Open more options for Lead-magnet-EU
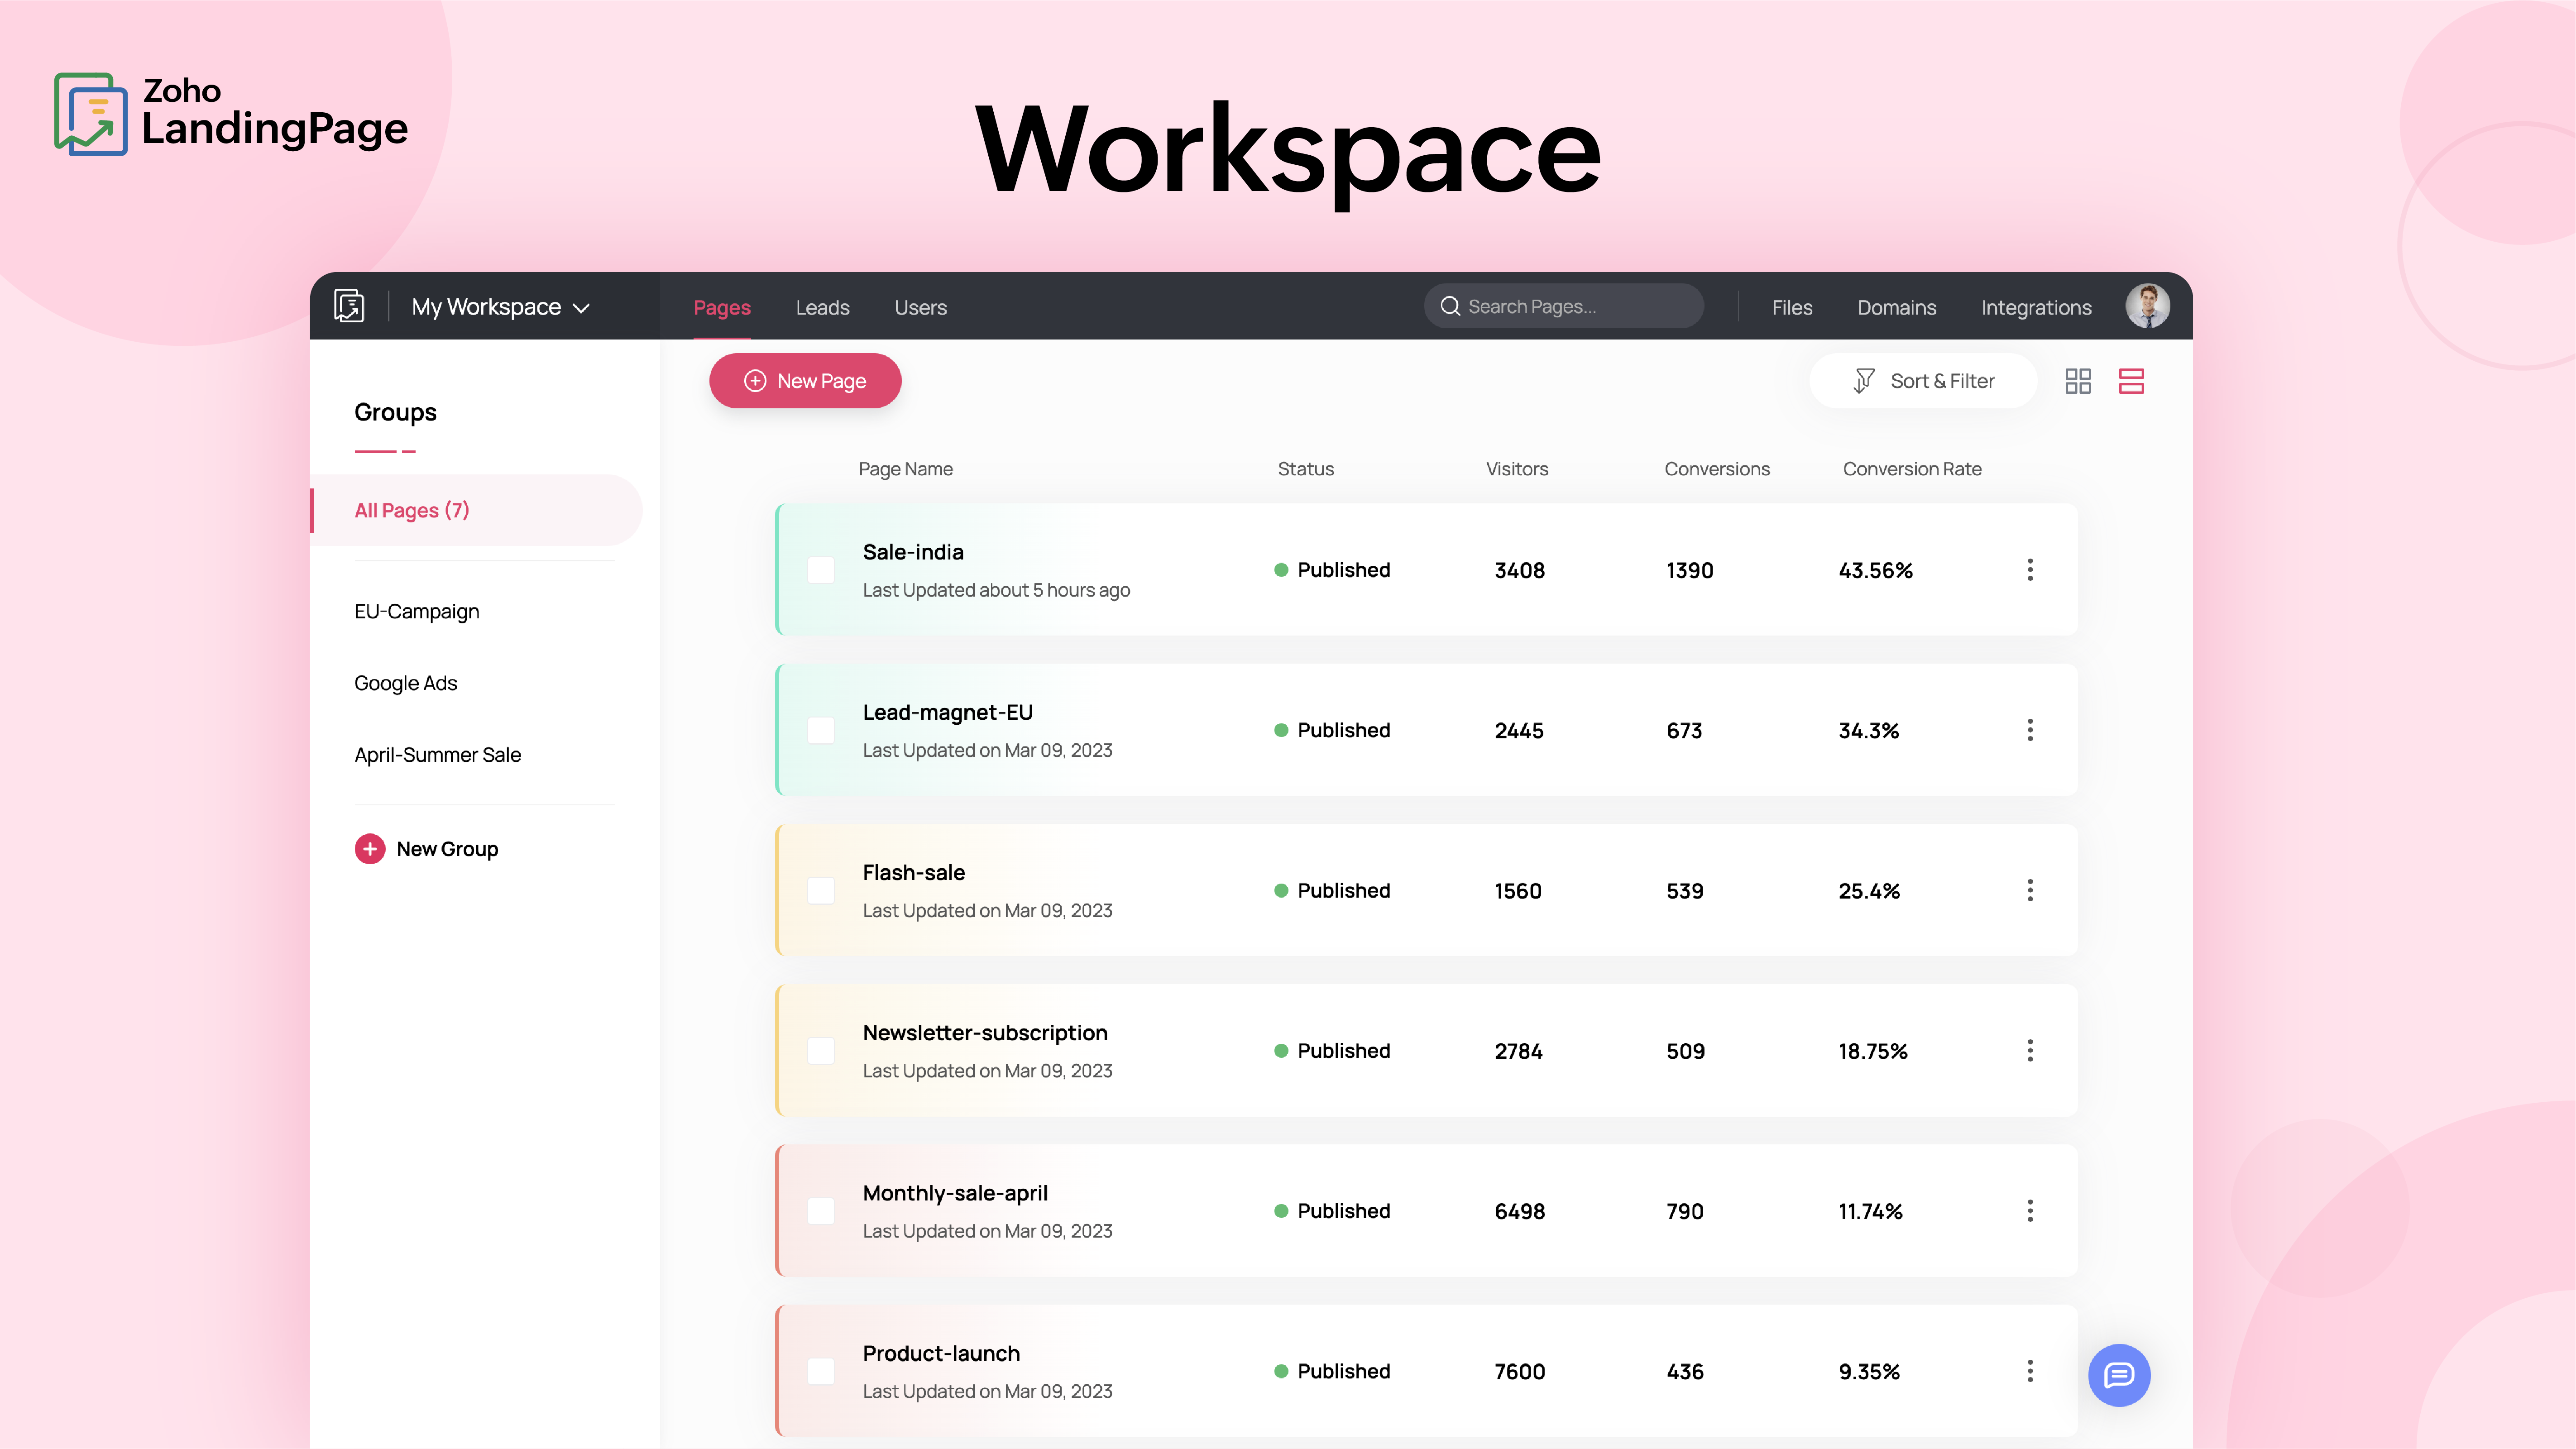The height and width of the screenshot is (1449, 2576). pyautogui.click(x=2030, y=730)
